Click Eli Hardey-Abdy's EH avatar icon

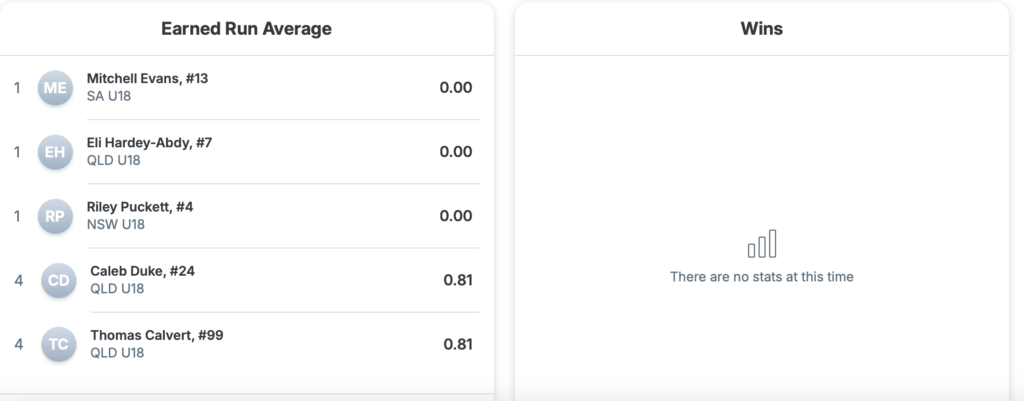pyautogui.click(x=55, y=152)
